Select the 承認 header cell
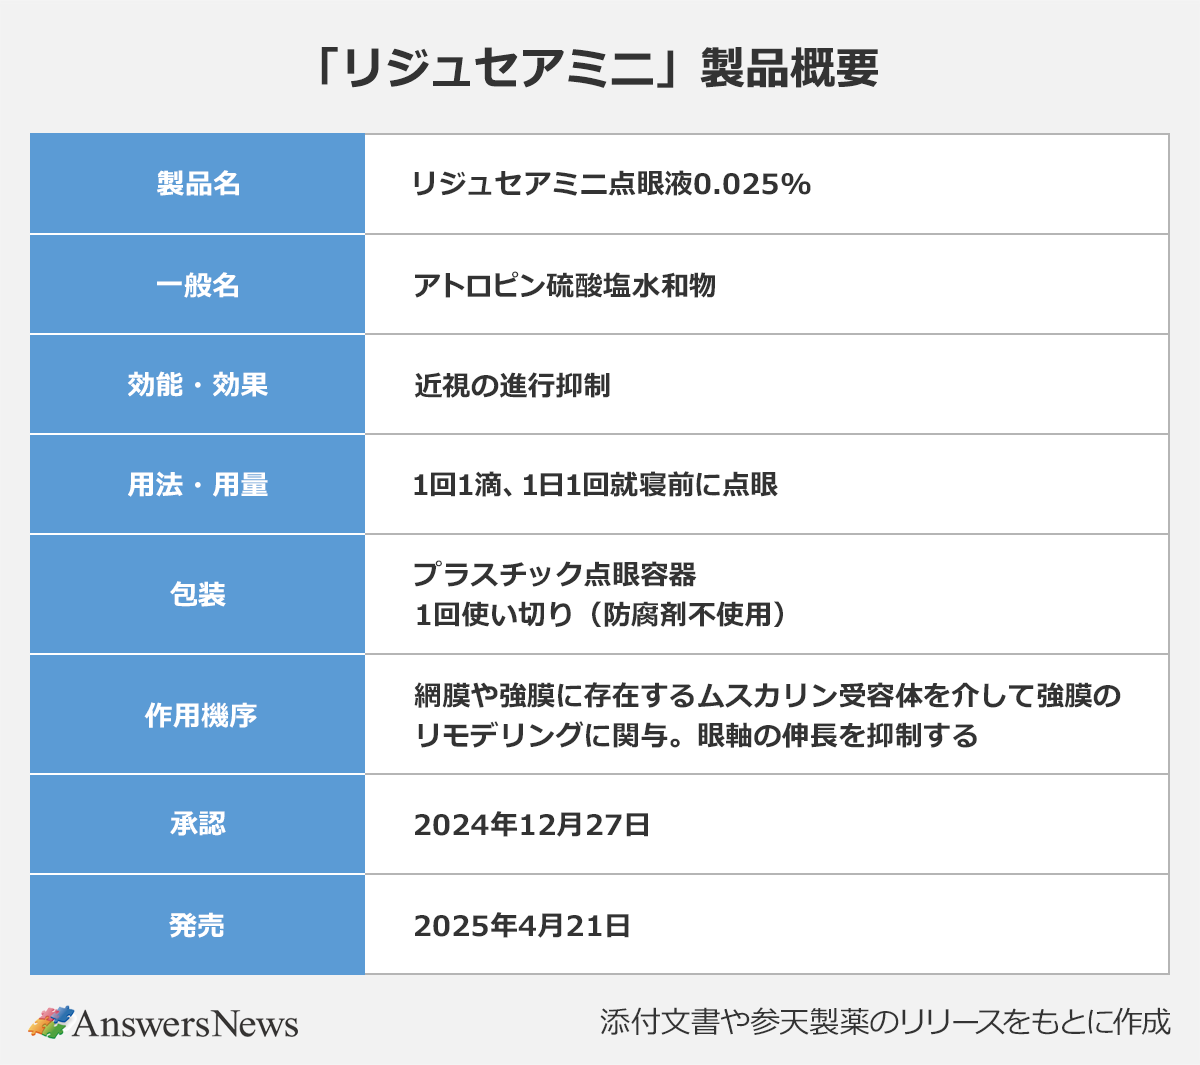This screenshot has width=1200, height=1065. point(197,825)
